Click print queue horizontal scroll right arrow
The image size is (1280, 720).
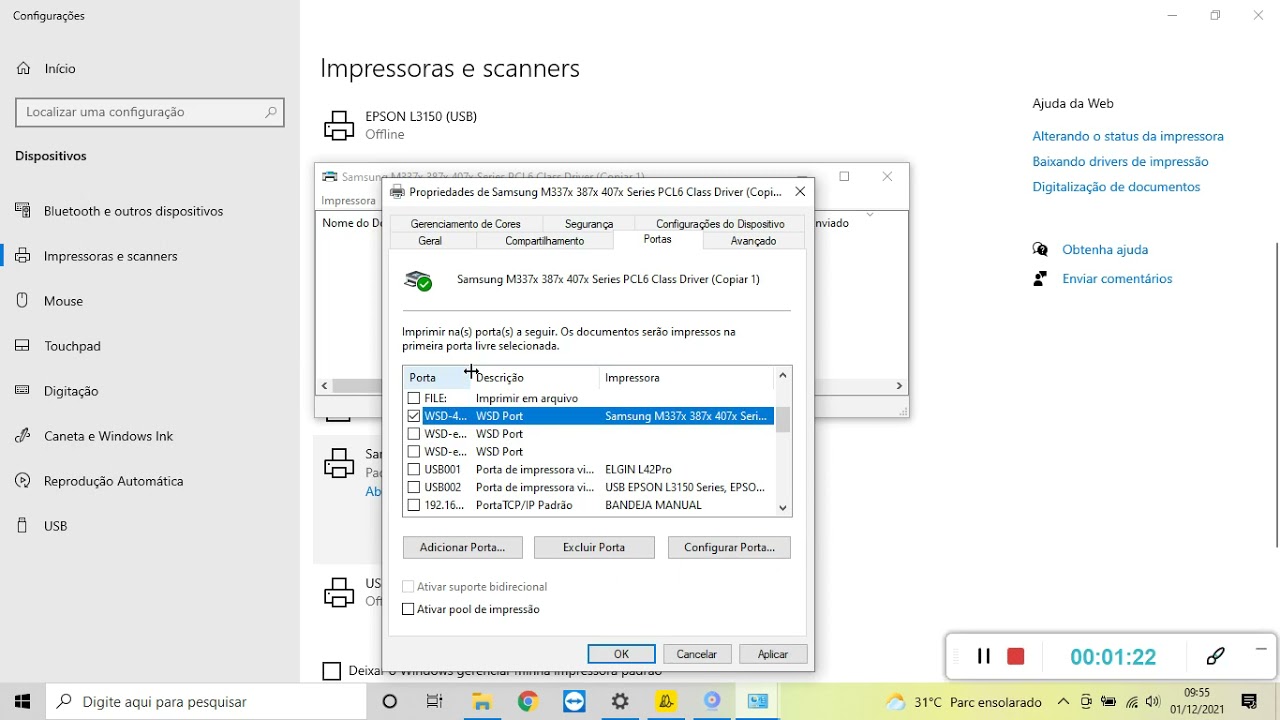coord(899,386)
